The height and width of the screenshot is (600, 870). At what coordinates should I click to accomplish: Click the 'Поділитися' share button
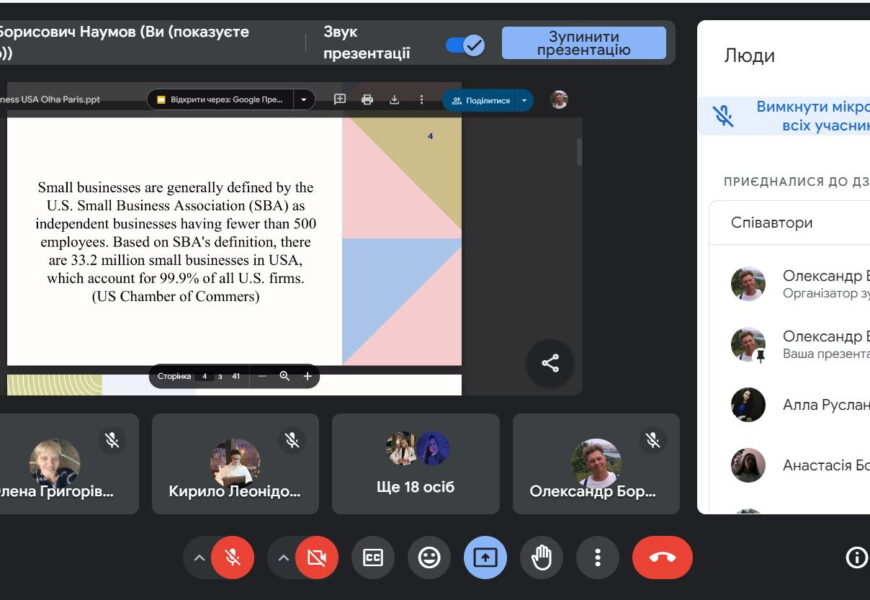(x=480, y=100)
